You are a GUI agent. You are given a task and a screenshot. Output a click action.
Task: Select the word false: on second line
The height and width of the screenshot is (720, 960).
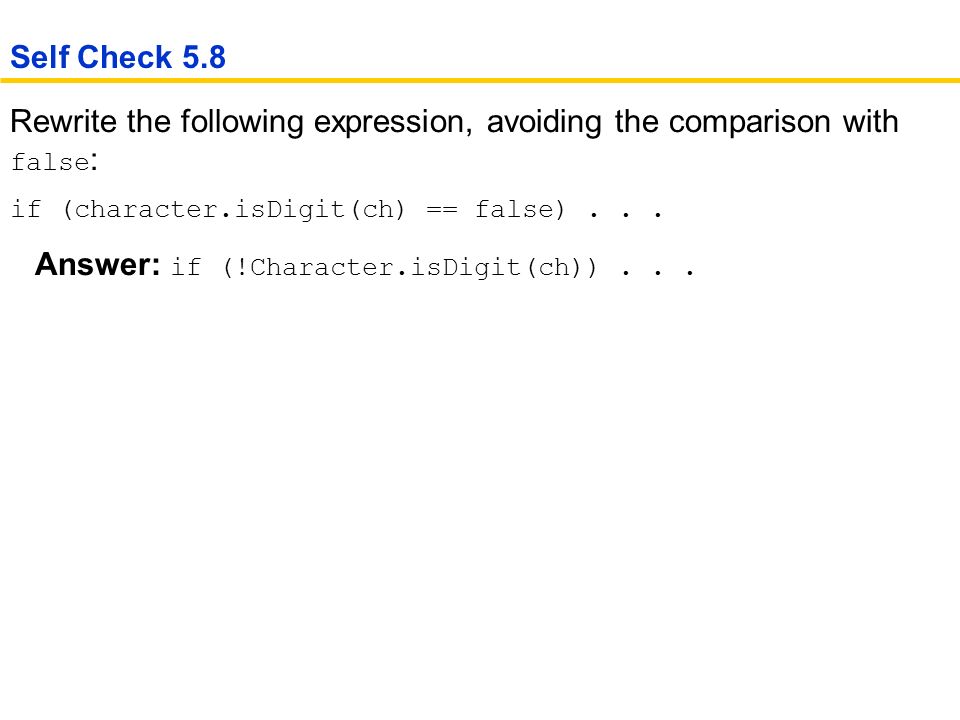[x=54, y=162]
